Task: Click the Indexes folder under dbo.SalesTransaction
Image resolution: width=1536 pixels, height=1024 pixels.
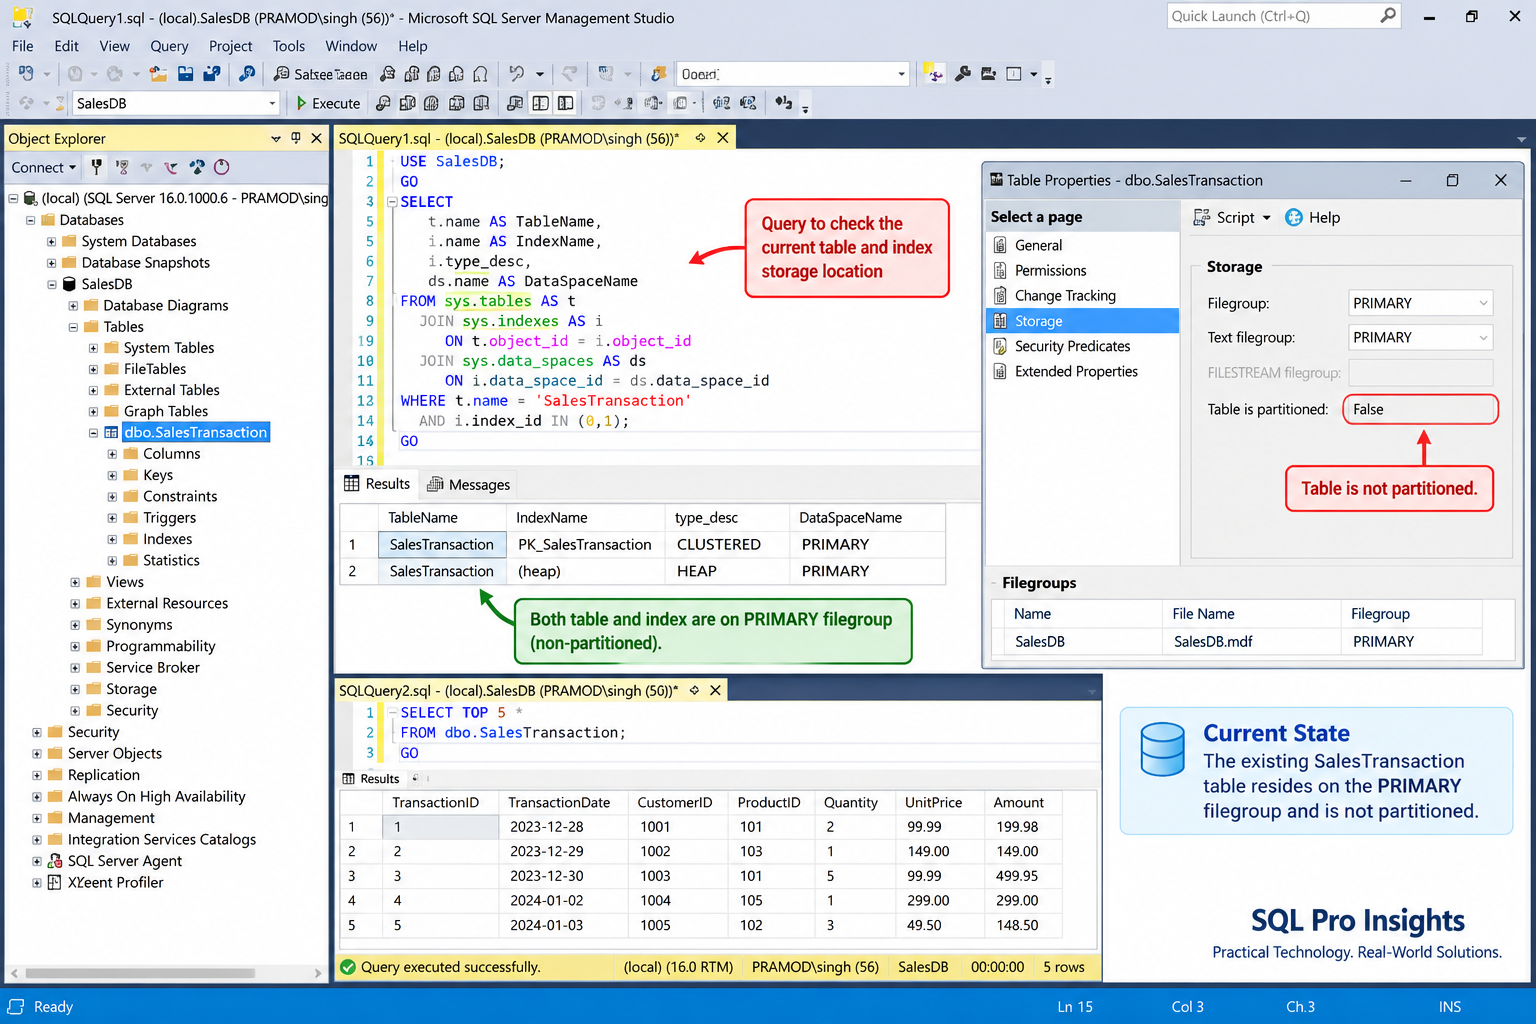Action: [167, 539]
